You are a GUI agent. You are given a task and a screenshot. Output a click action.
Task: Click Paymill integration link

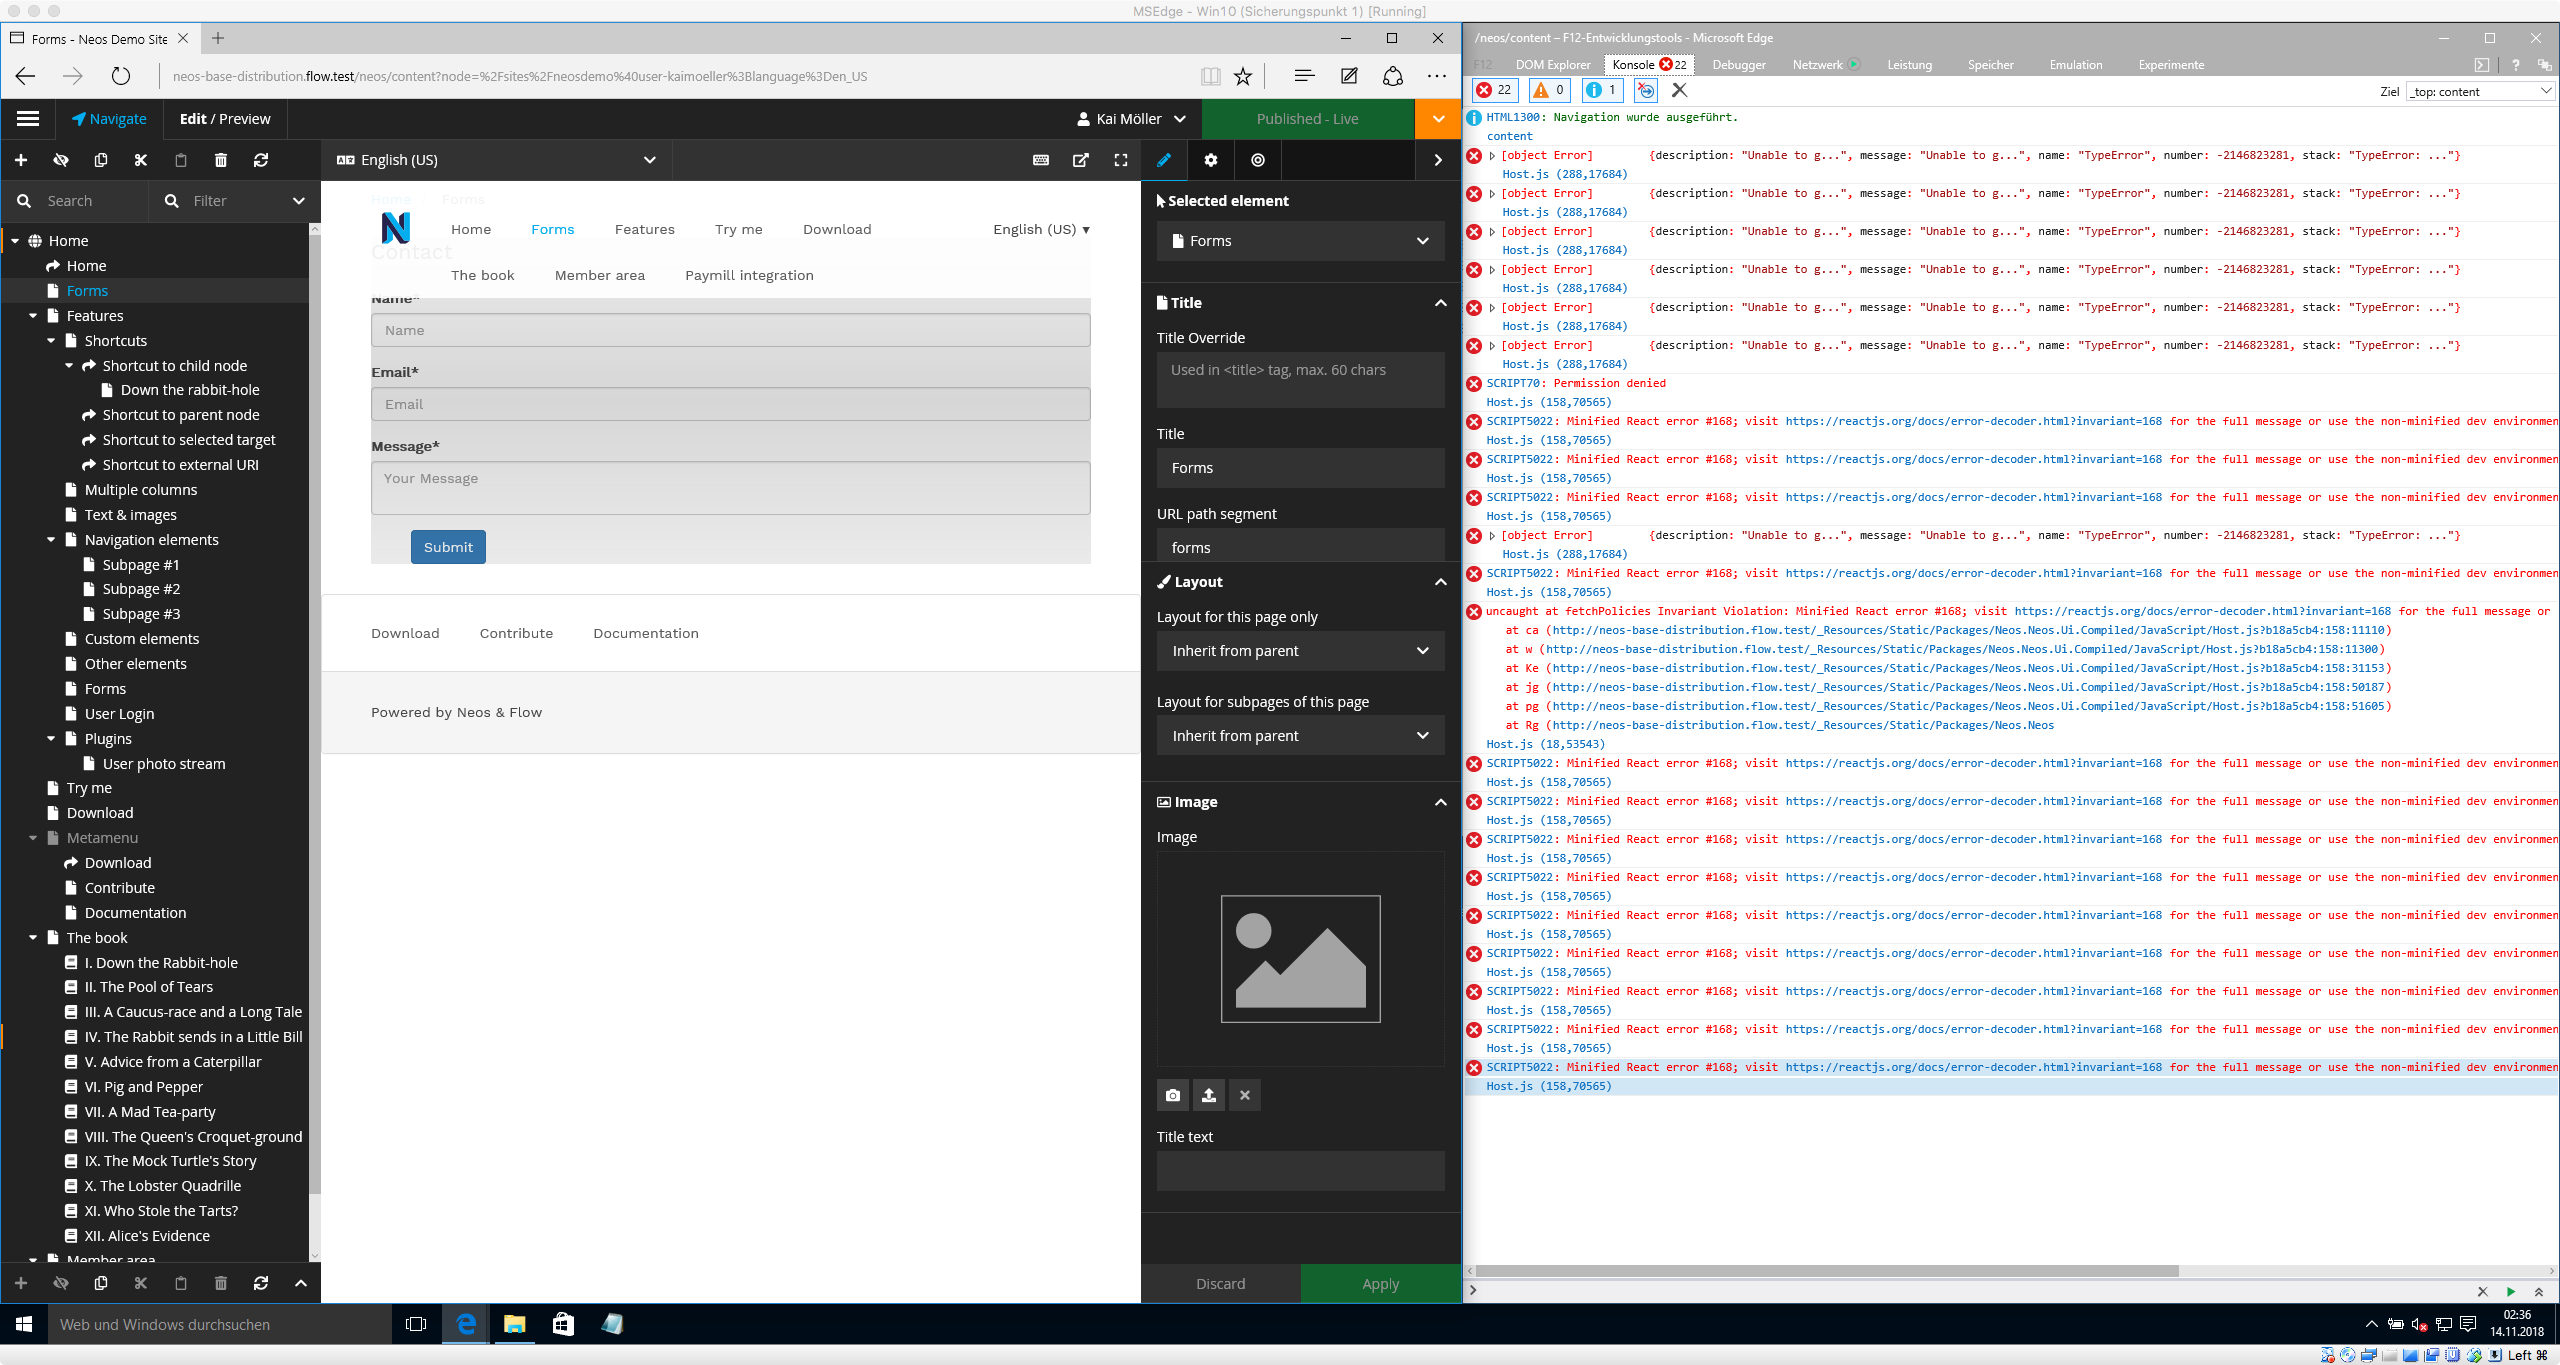click(x=749, y=275)
